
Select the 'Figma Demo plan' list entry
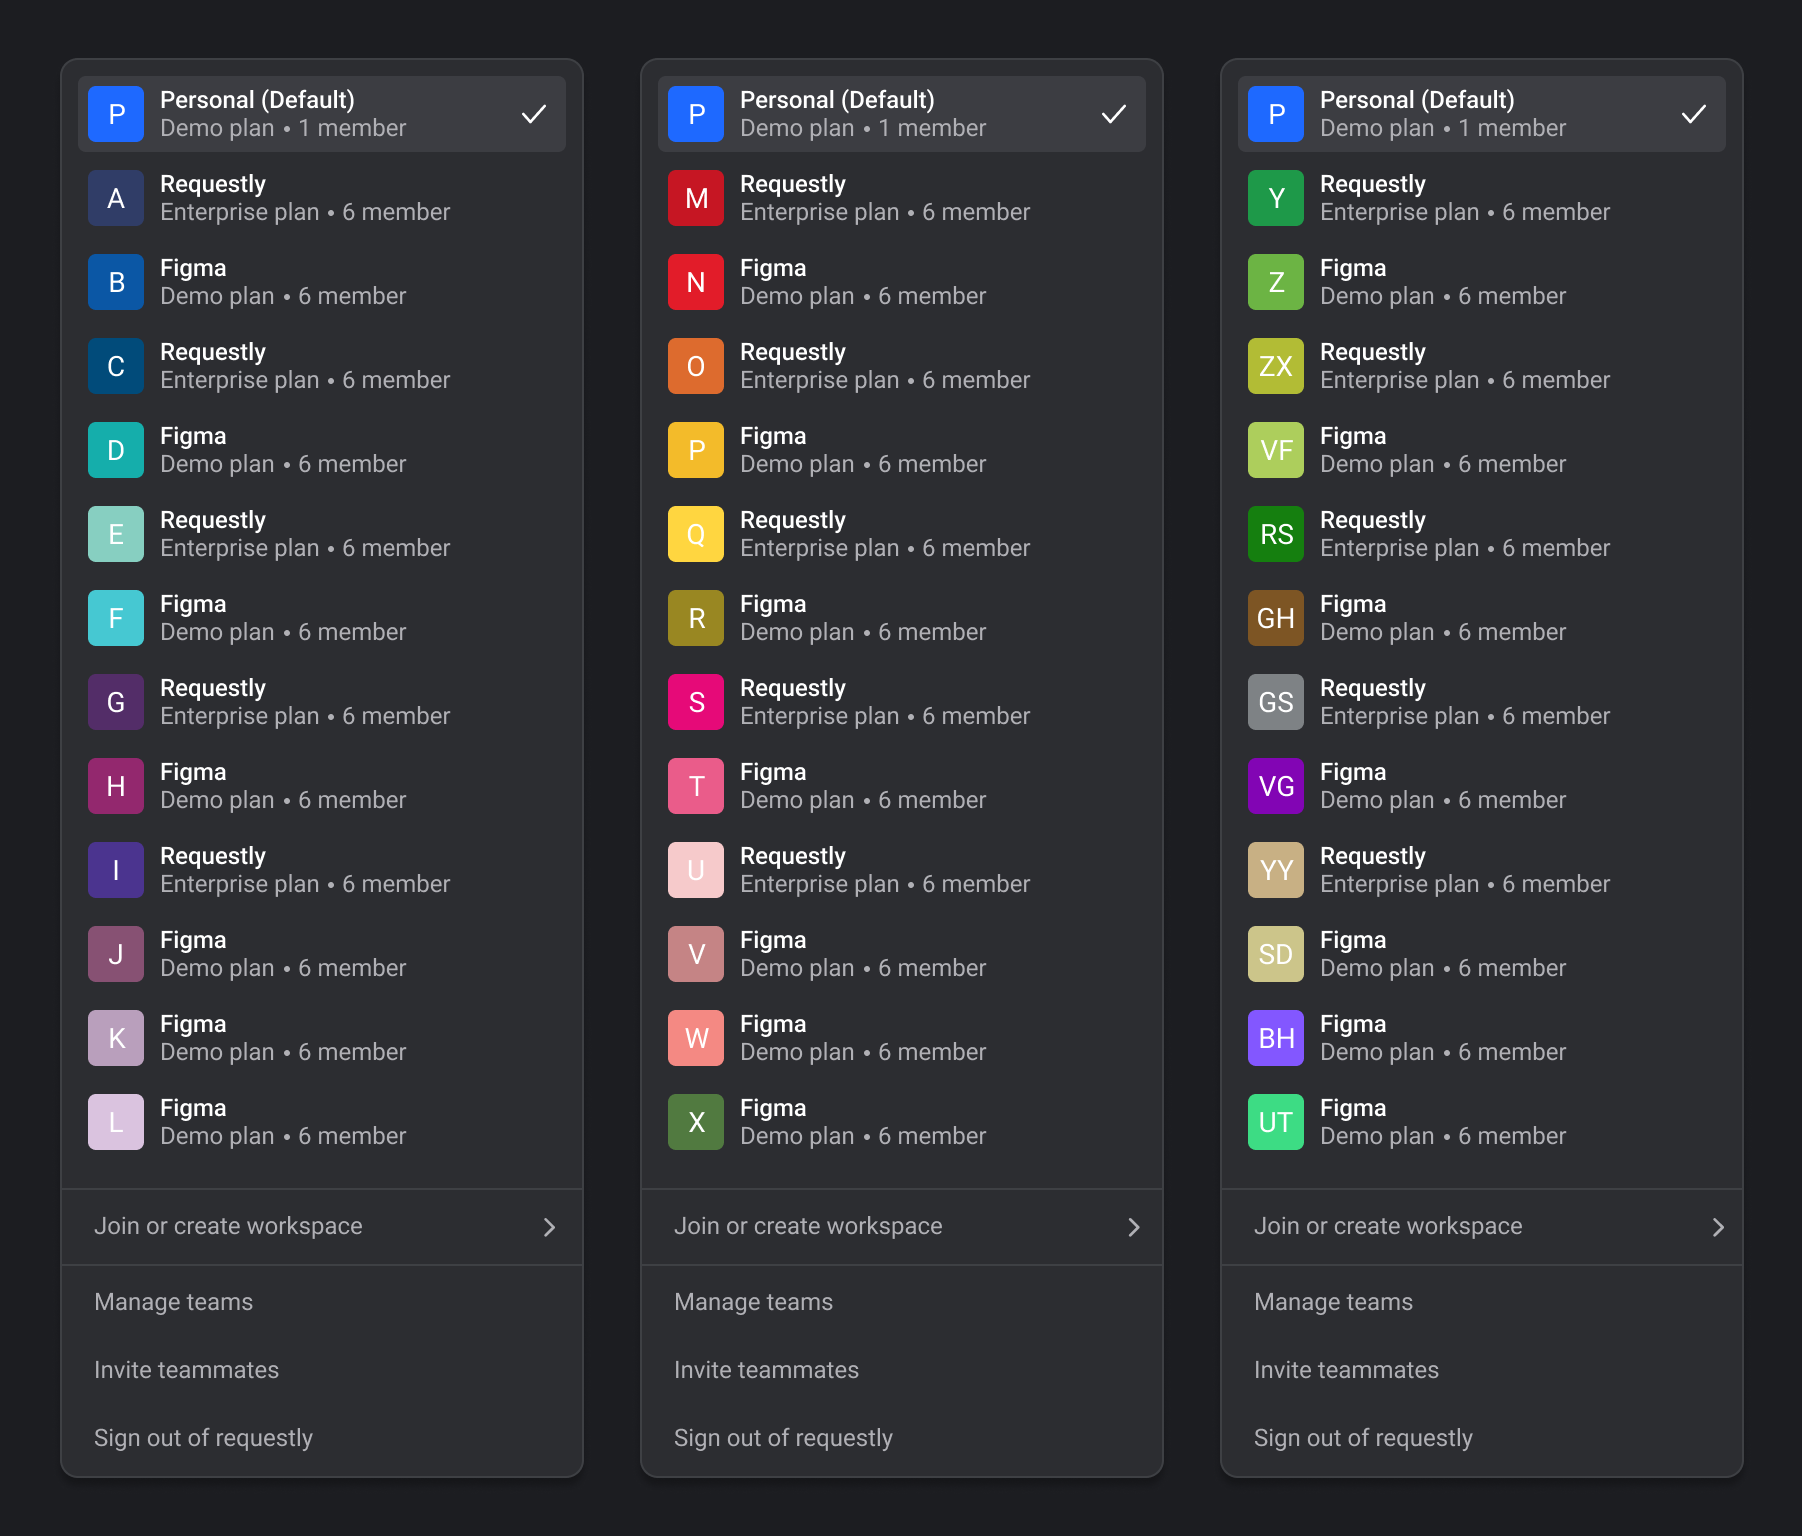(x=283, y=282)
